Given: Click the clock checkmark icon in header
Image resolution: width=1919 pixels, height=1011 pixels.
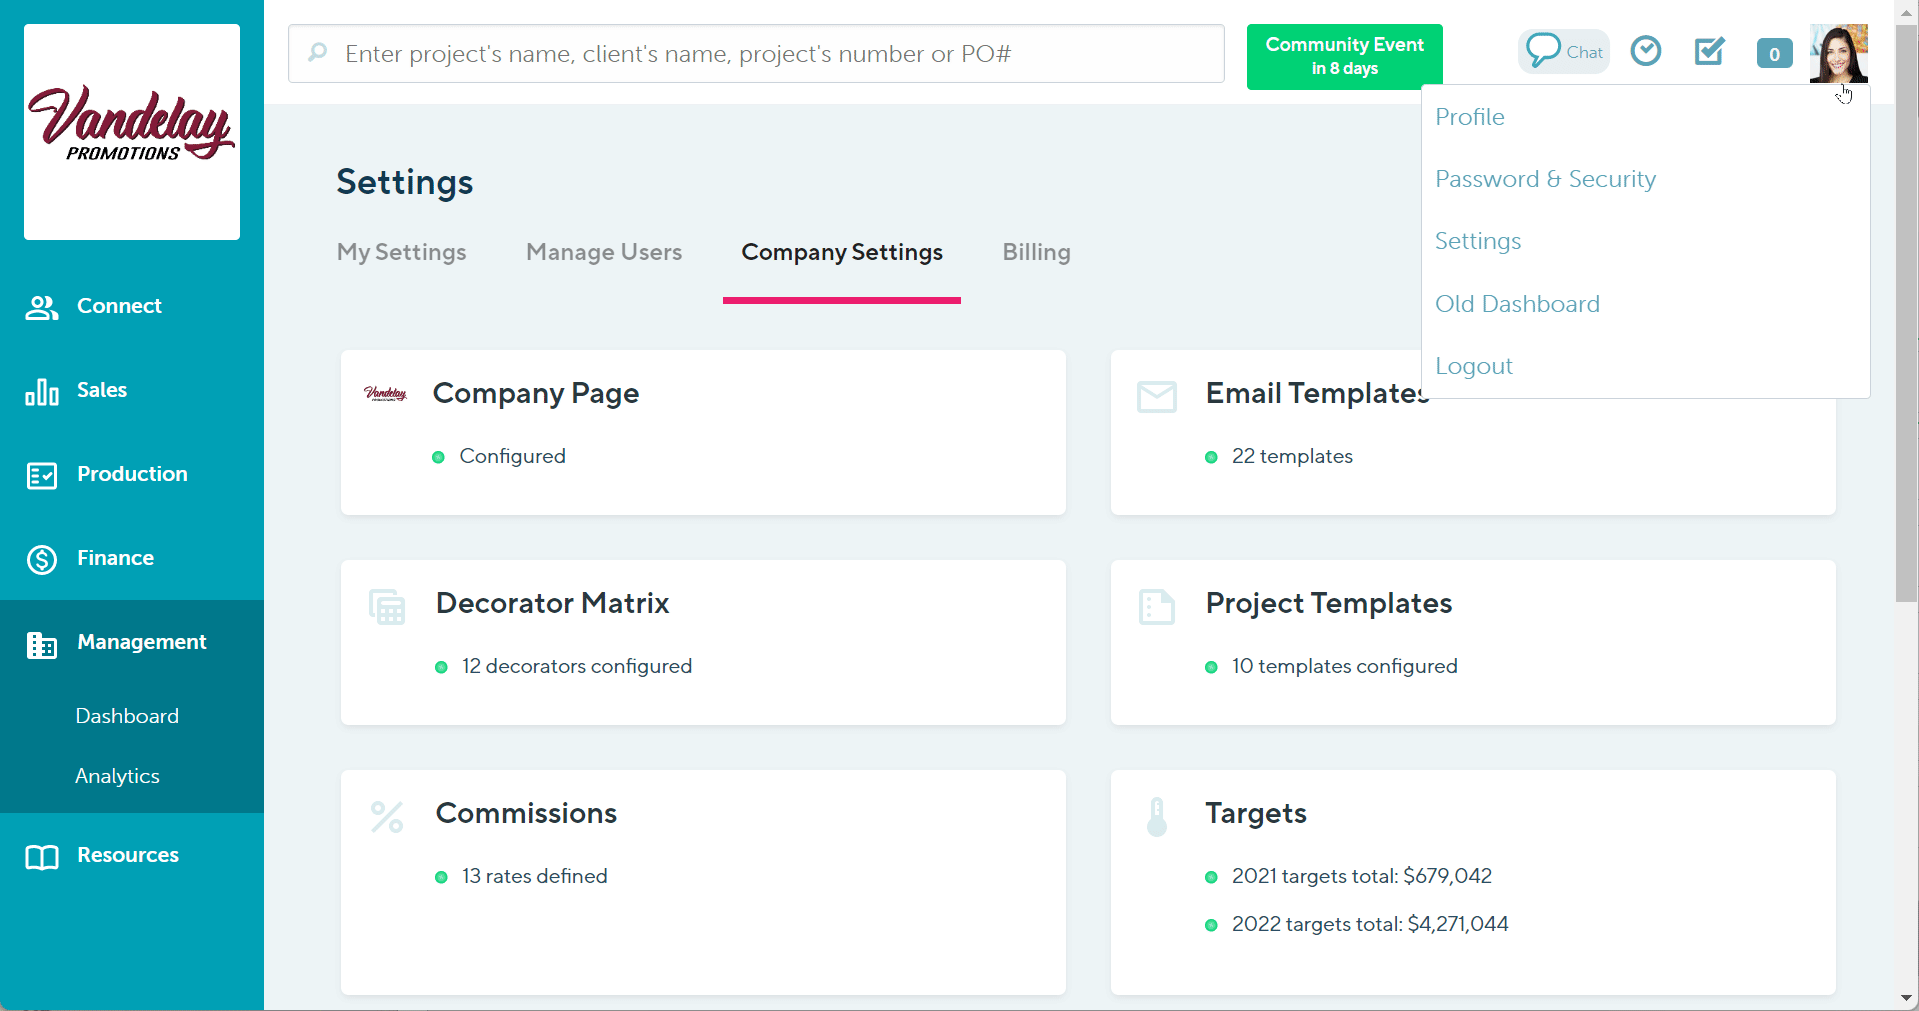Looking at the screenshot, I should [x=1645, y=51].
